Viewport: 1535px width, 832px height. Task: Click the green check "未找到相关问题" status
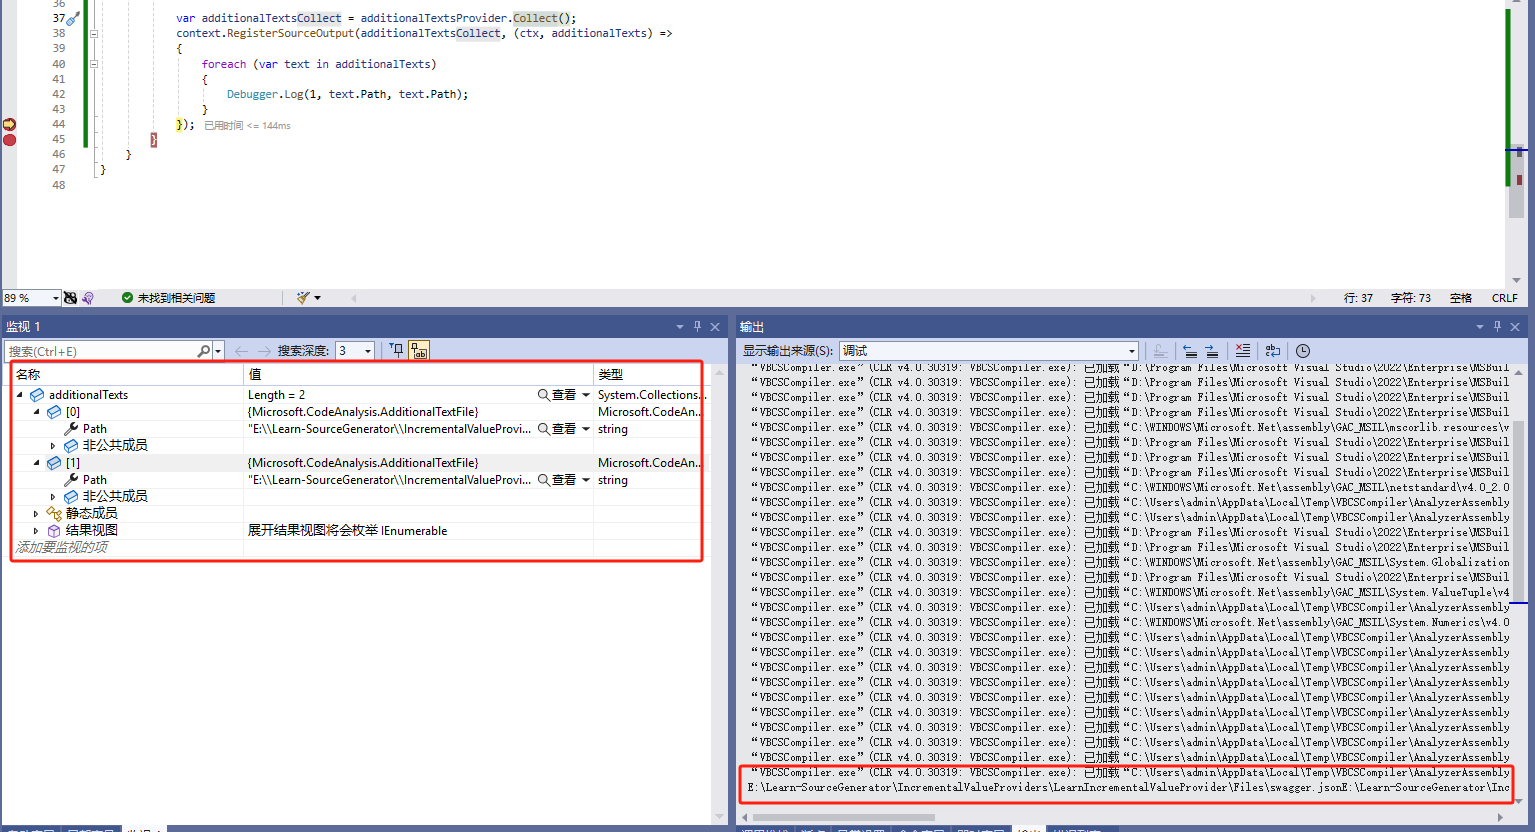click(x=168, y=298)
